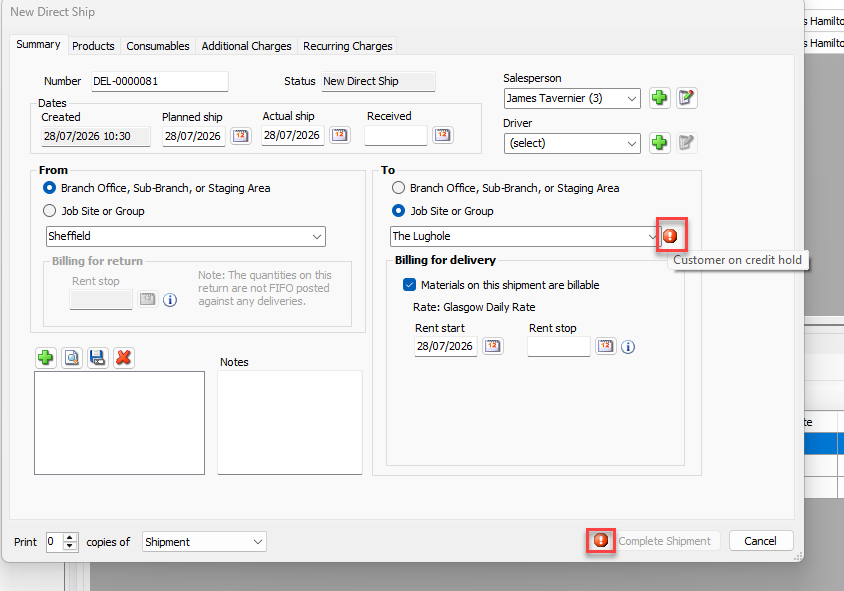Switch to the Summary tab

(x=38, y=44)
